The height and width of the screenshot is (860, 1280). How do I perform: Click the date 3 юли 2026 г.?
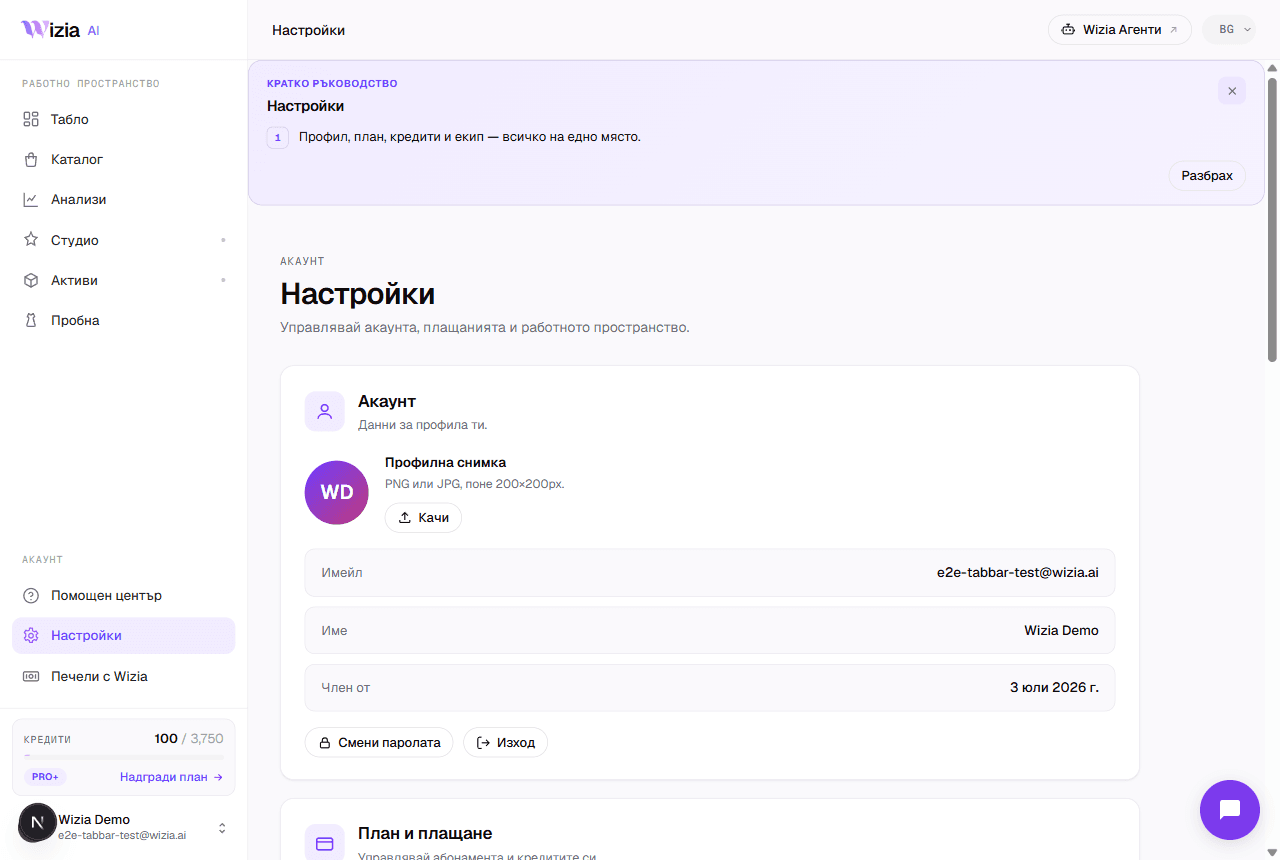[x=1054, y=688]
